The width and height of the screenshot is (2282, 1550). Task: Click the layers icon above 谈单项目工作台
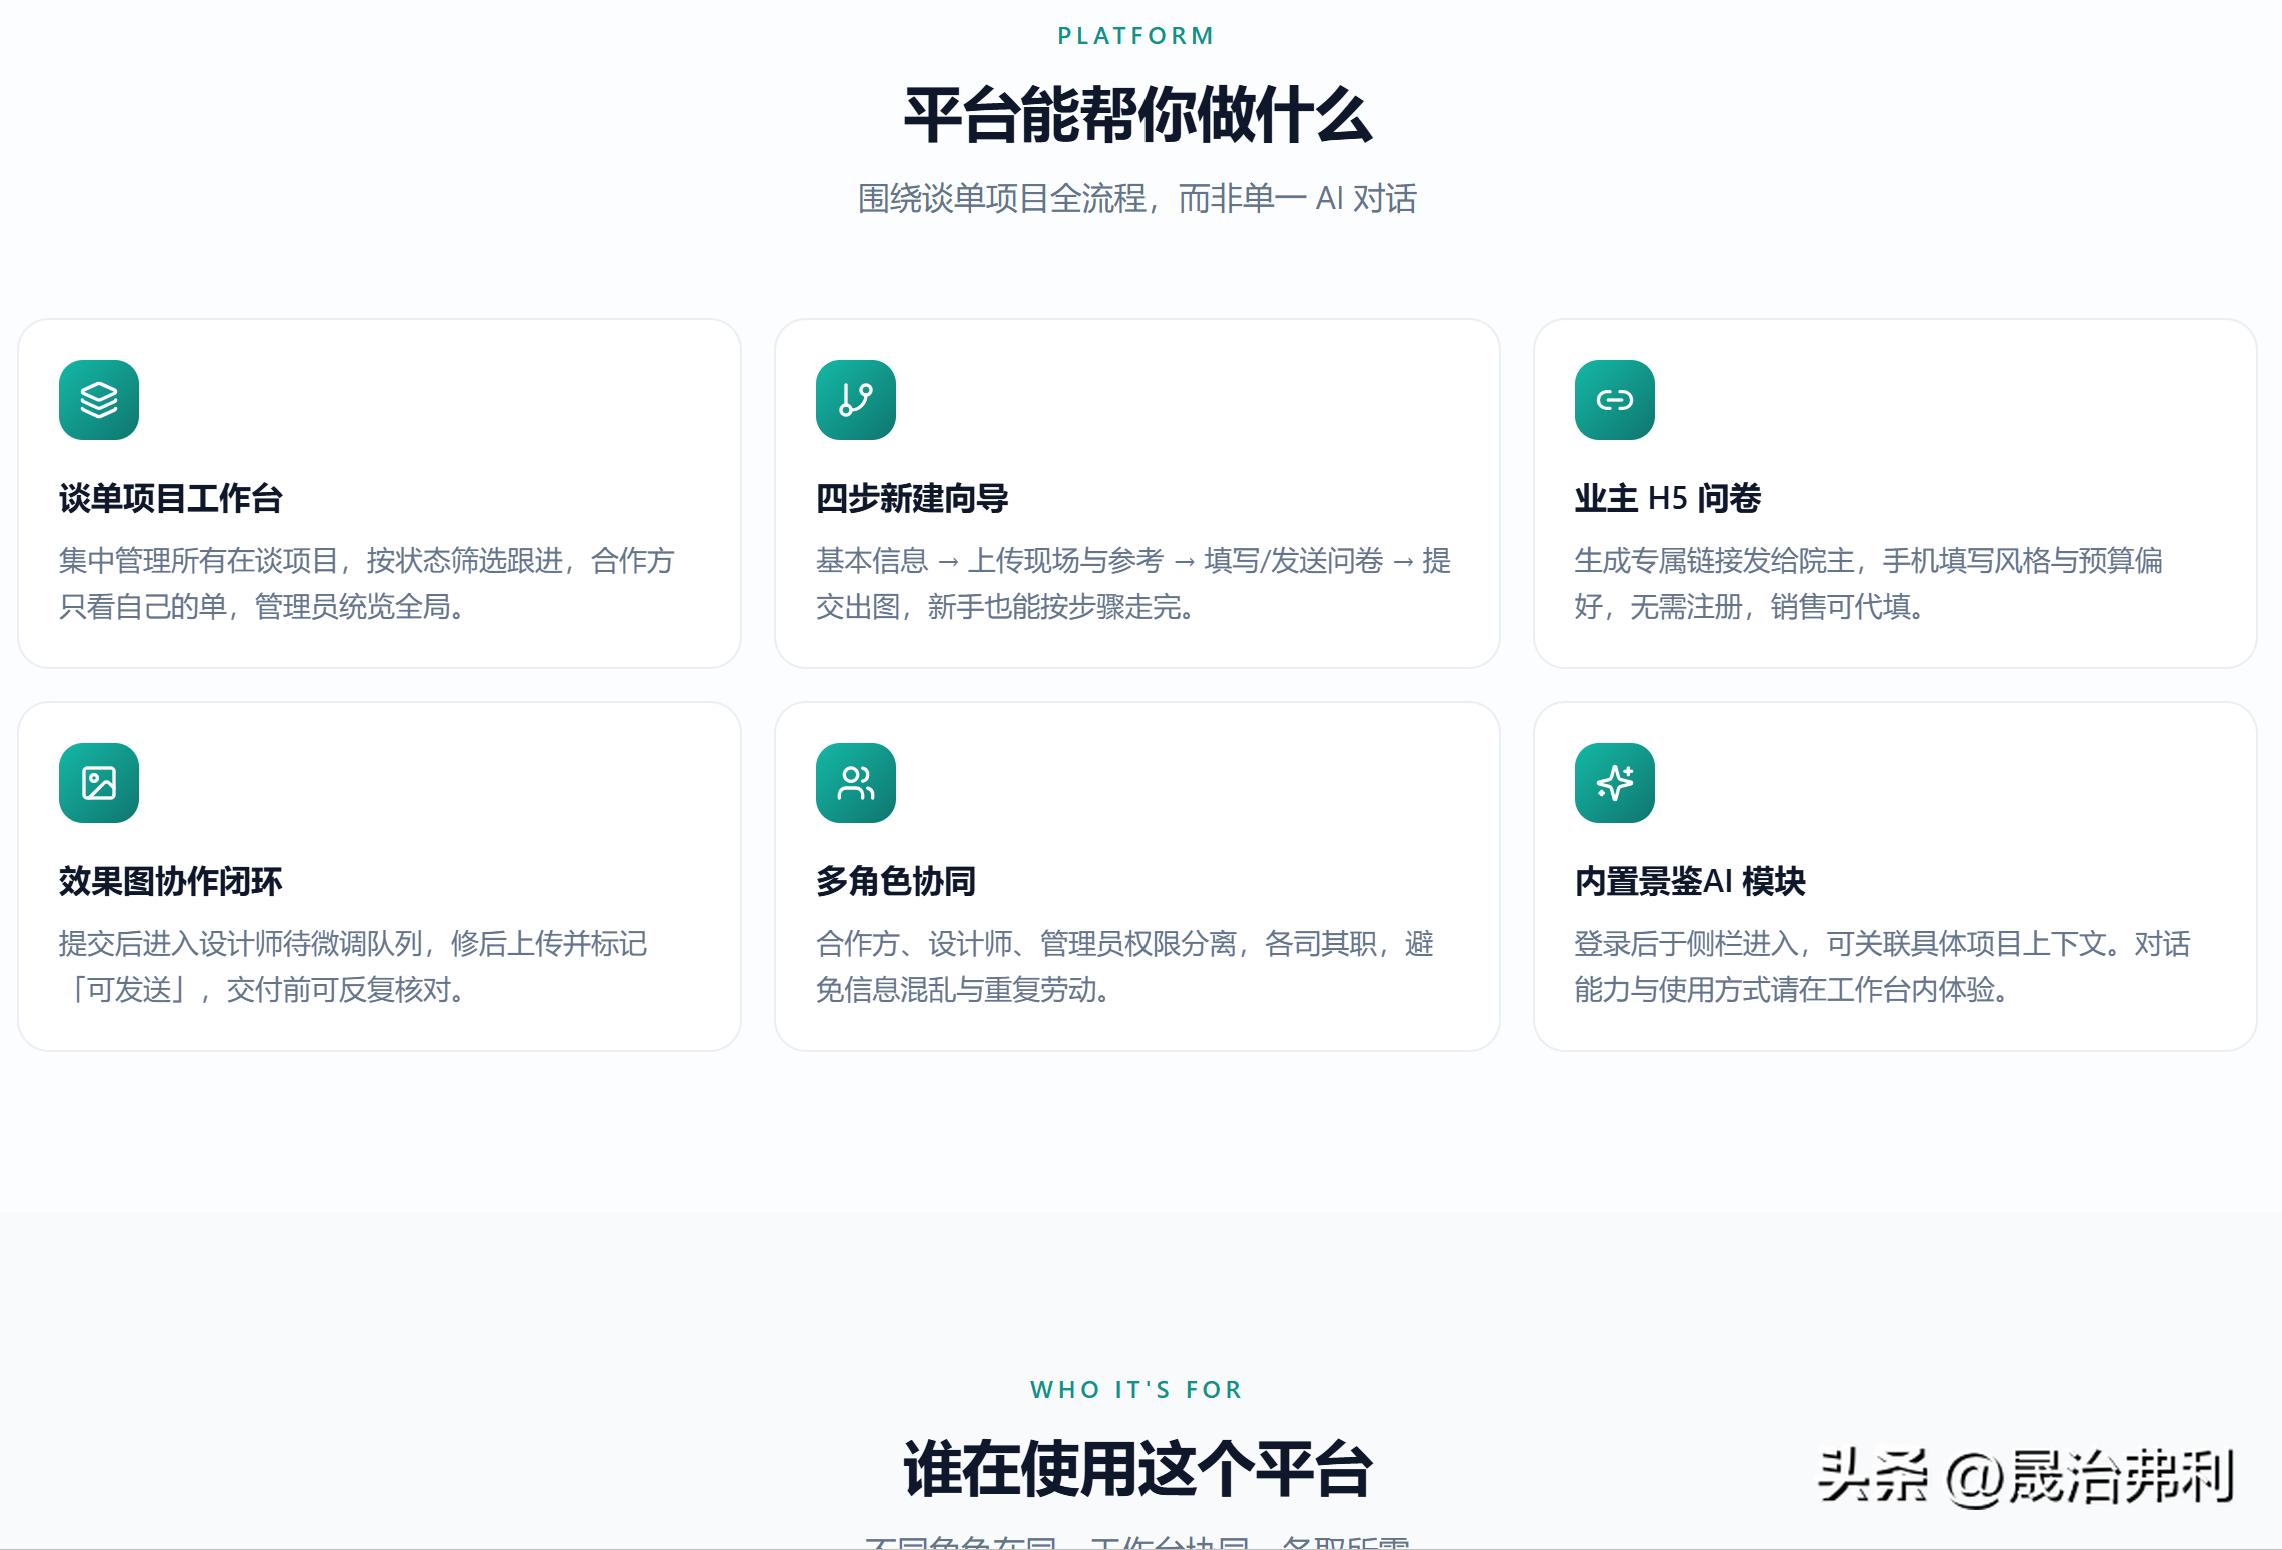click(x=99, y=400)
